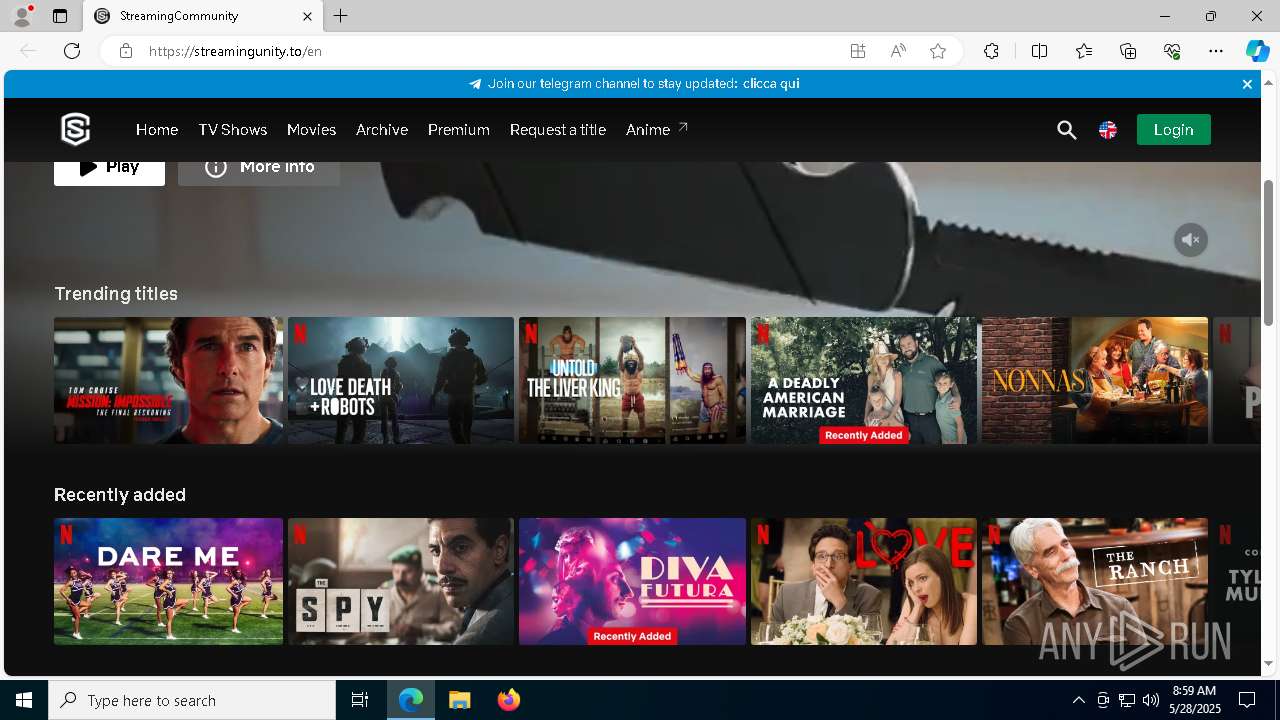Screen dimensions: 1280x720
Task: Toggle Read aloud icon in address bar
Action: (898, 51)
